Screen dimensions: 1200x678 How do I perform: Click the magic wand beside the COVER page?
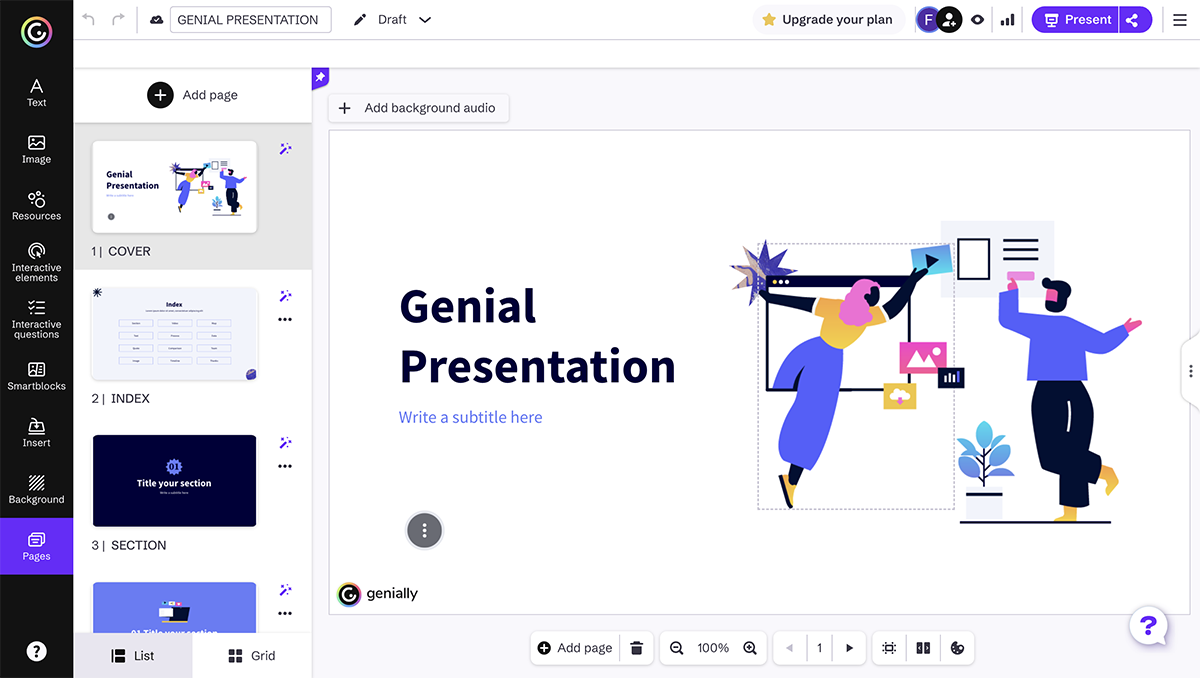coord(285,149)
